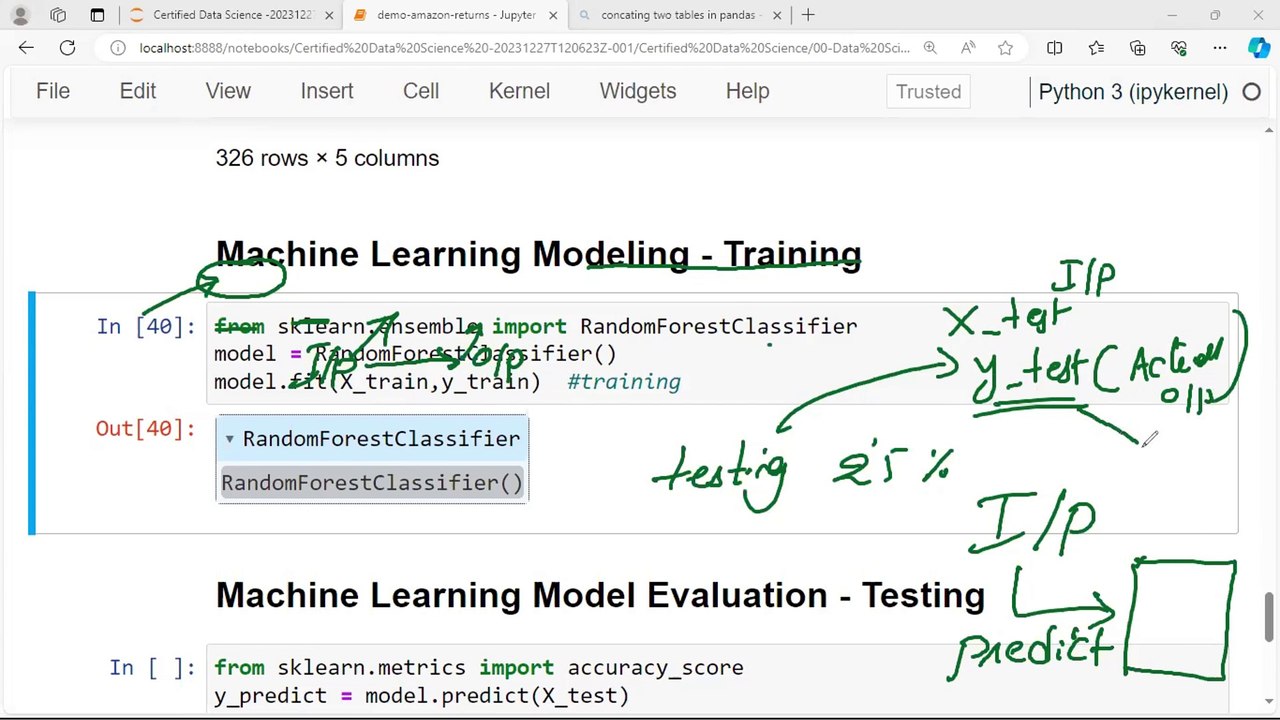Open the Jupyter Insert menu

pyautogui.click(x=327, y=91)
